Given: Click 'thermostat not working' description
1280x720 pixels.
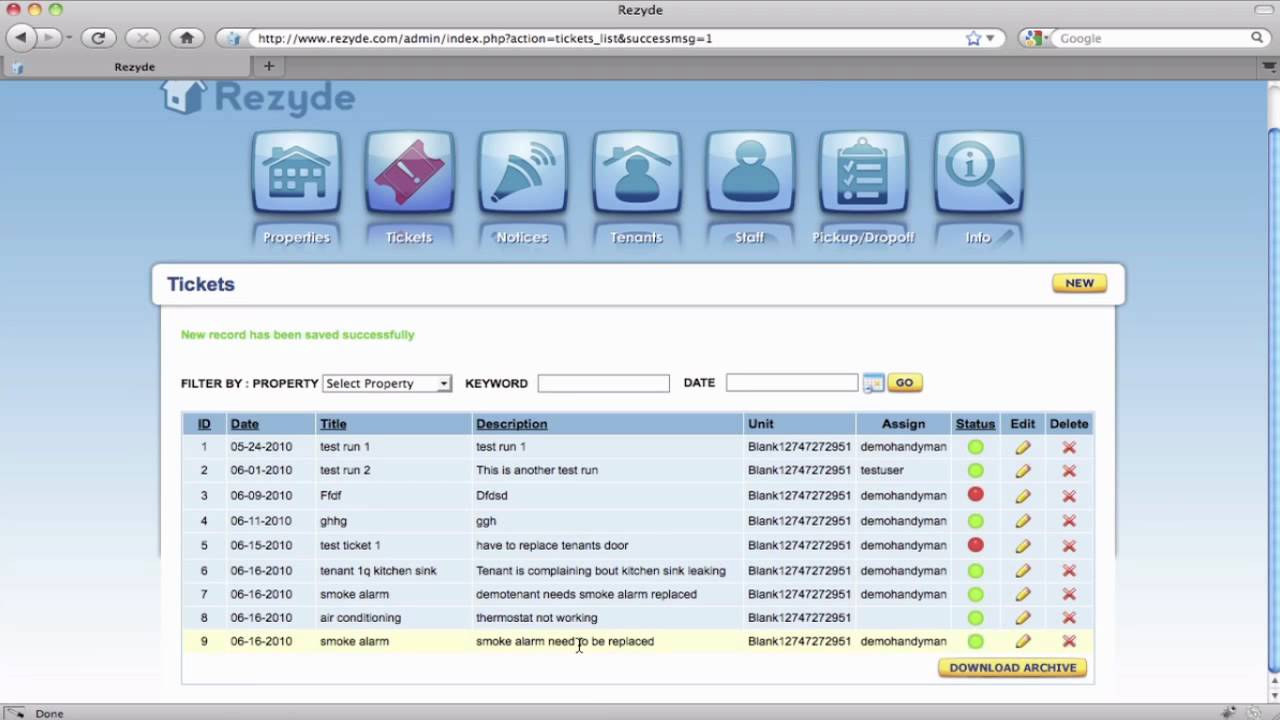Looking at the screenshot, I should pyautogui.click(x=536, y=618).
